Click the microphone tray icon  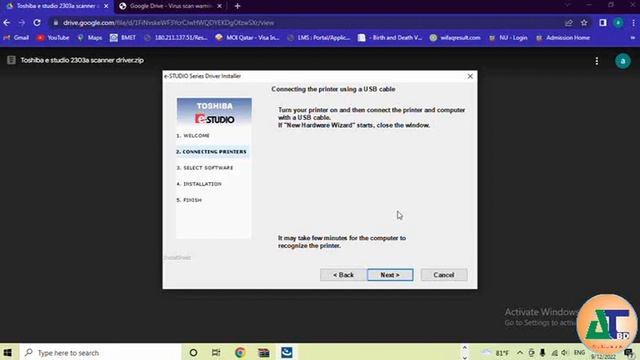click(542, 353)
